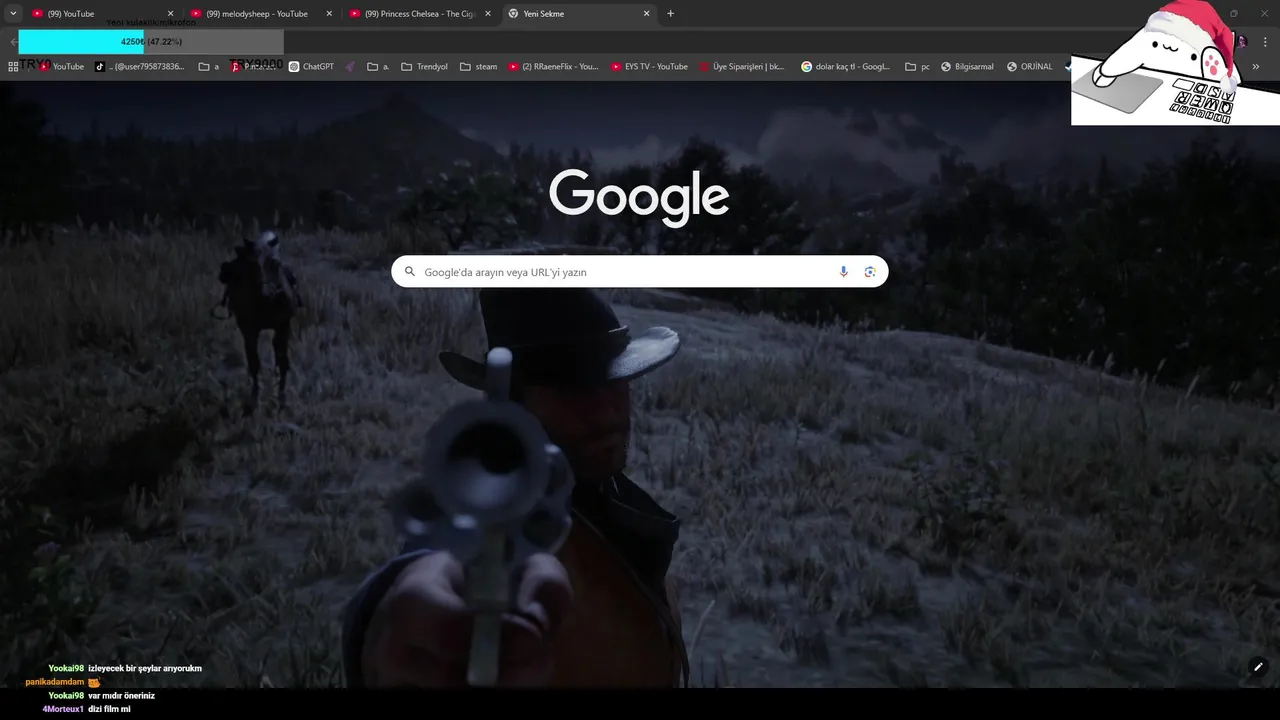
Task: Click chat username panikadamdam
Action: point(55,682)
